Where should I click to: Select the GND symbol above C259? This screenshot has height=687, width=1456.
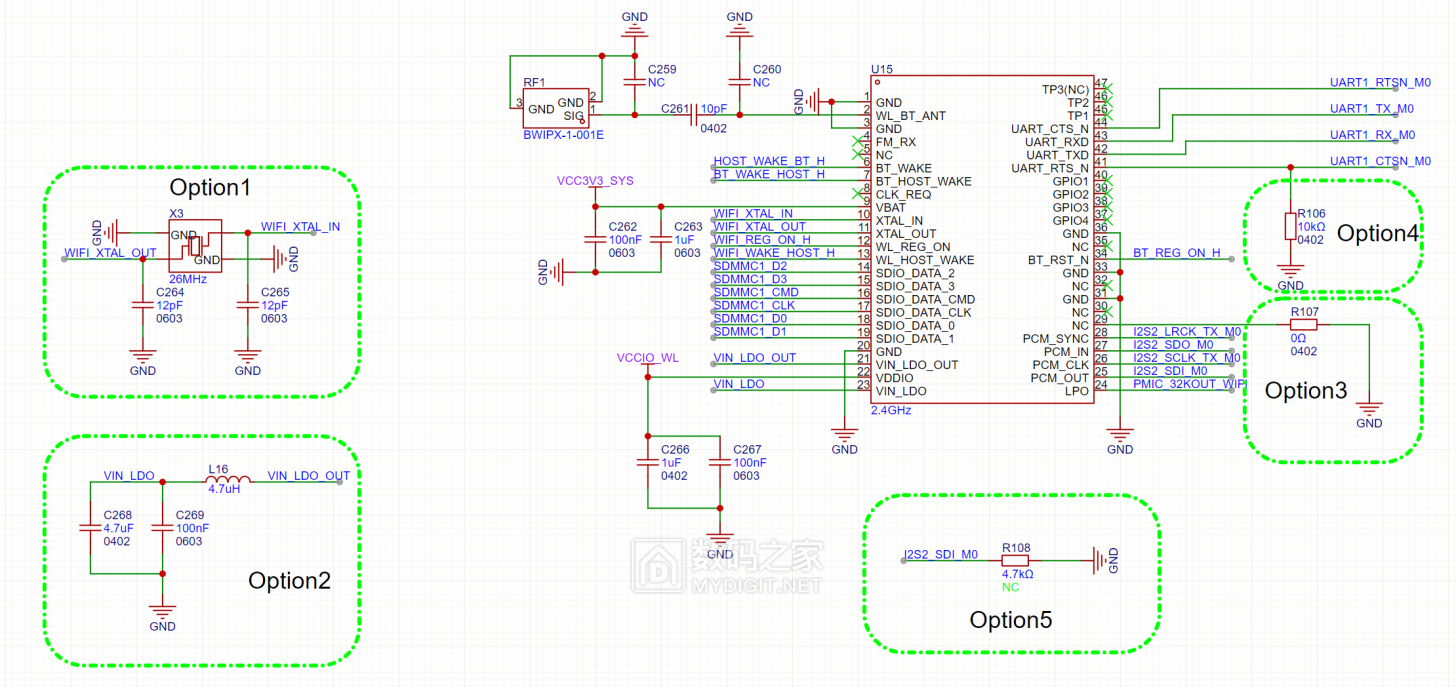[x=634, y=30]
